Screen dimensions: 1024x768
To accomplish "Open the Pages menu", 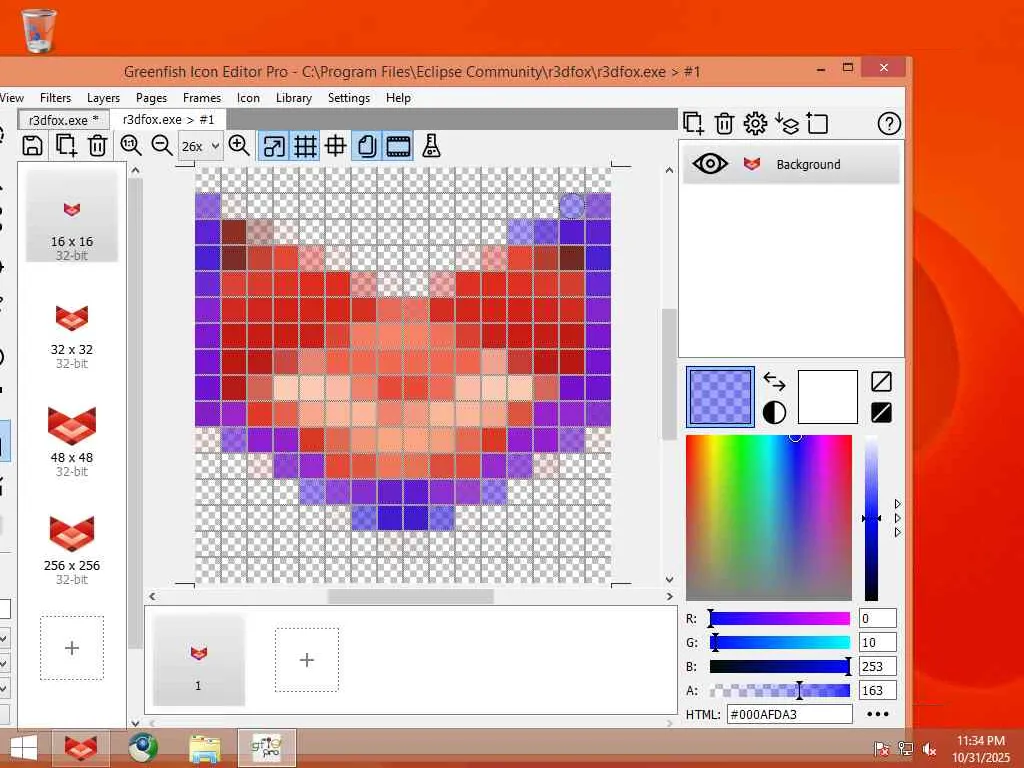I will [152, 98].
